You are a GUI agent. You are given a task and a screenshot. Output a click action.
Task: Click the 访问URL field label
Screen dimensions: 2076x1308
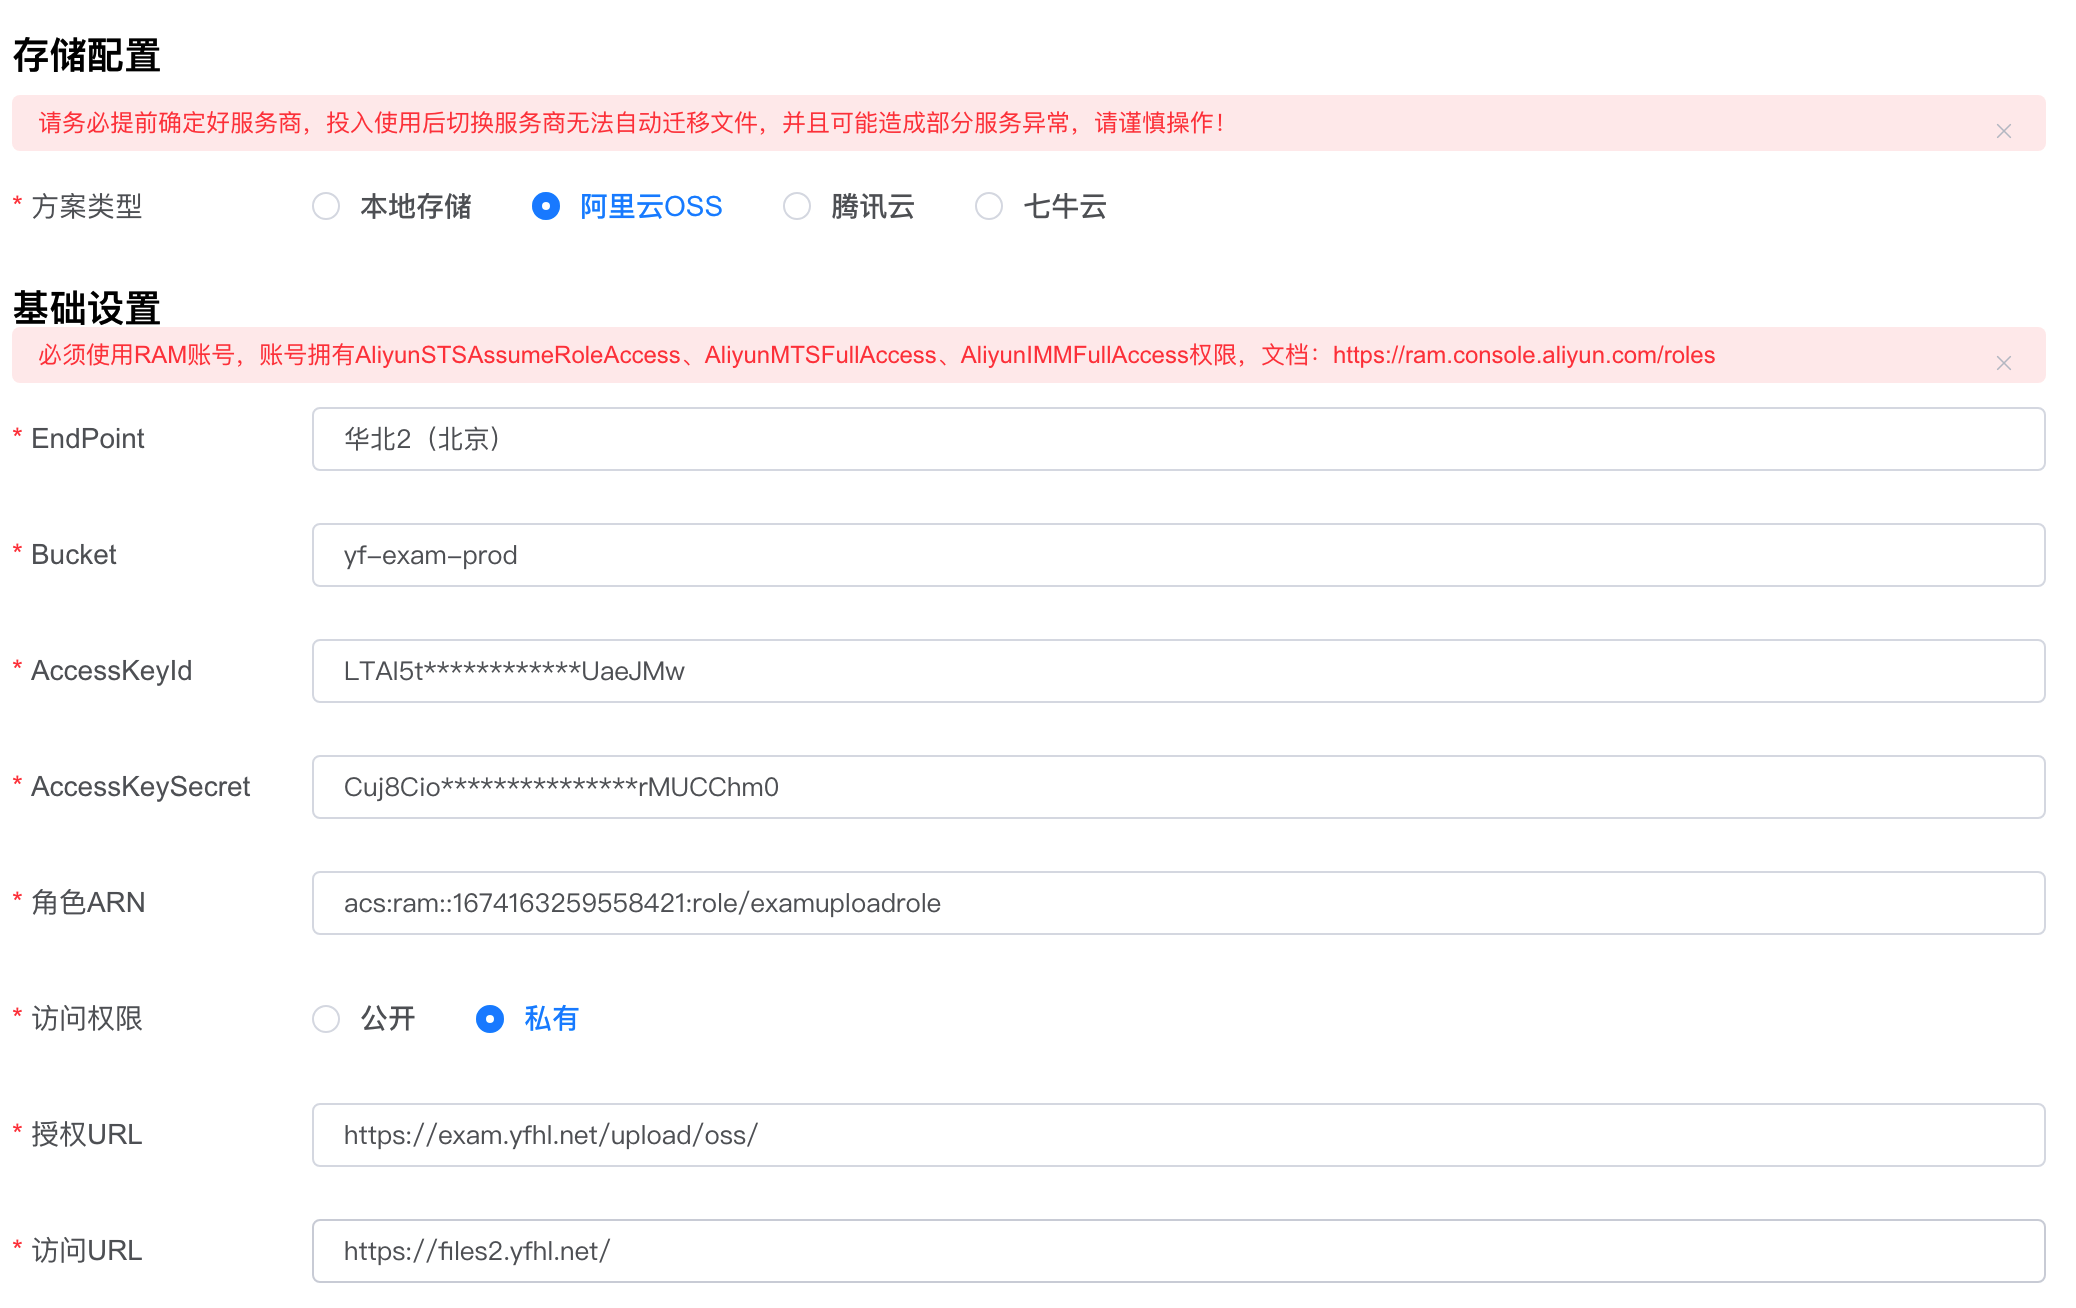tap(87, 1250)
